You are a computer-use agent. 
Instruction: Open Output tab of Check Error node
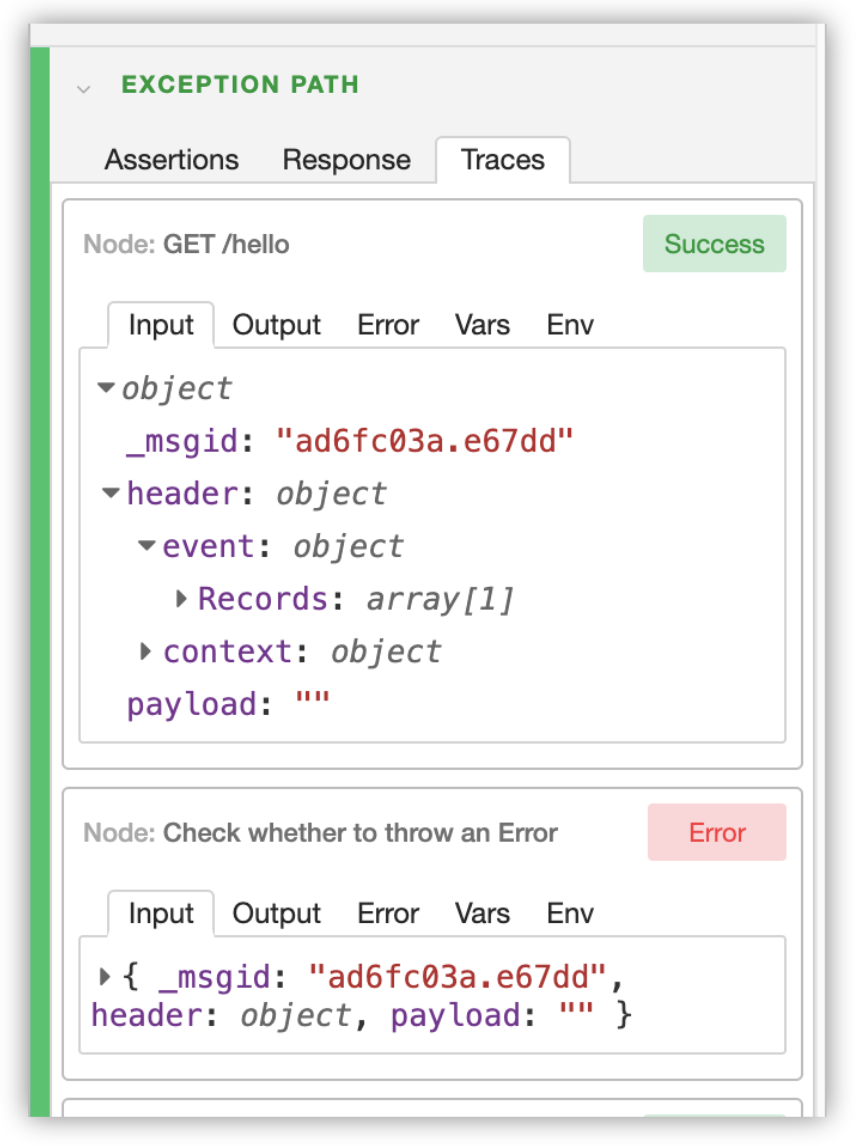pyautogui.click(x=276, y=913)
